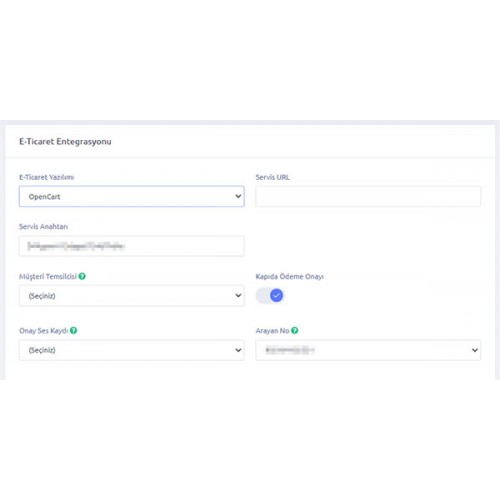This screenshot has width=500, height=500.
Task: Click the Servis URL label
Action: [272, 177]
